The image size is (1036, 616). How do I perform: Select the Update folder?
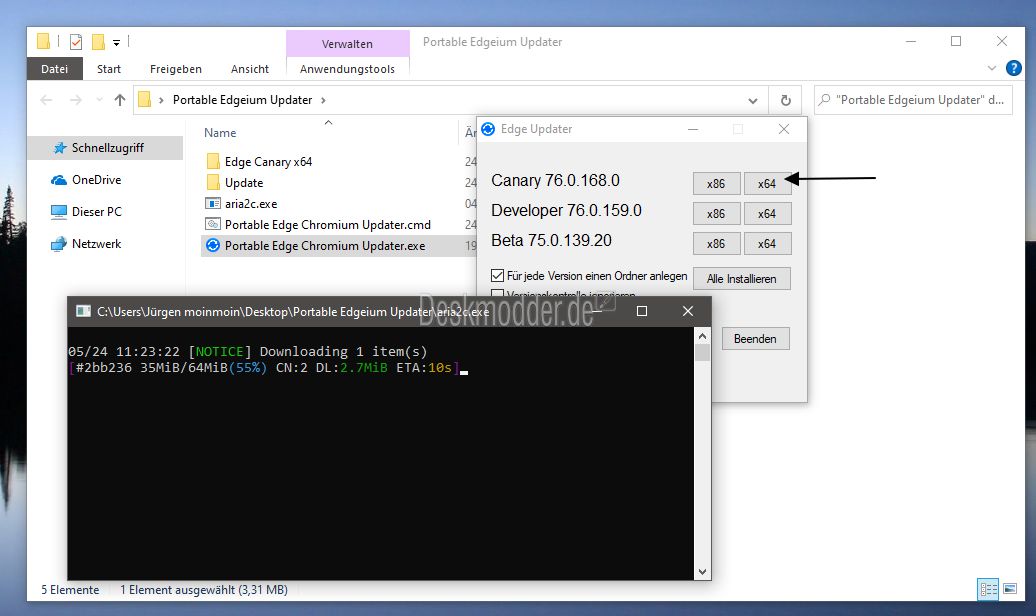point(244,183)
